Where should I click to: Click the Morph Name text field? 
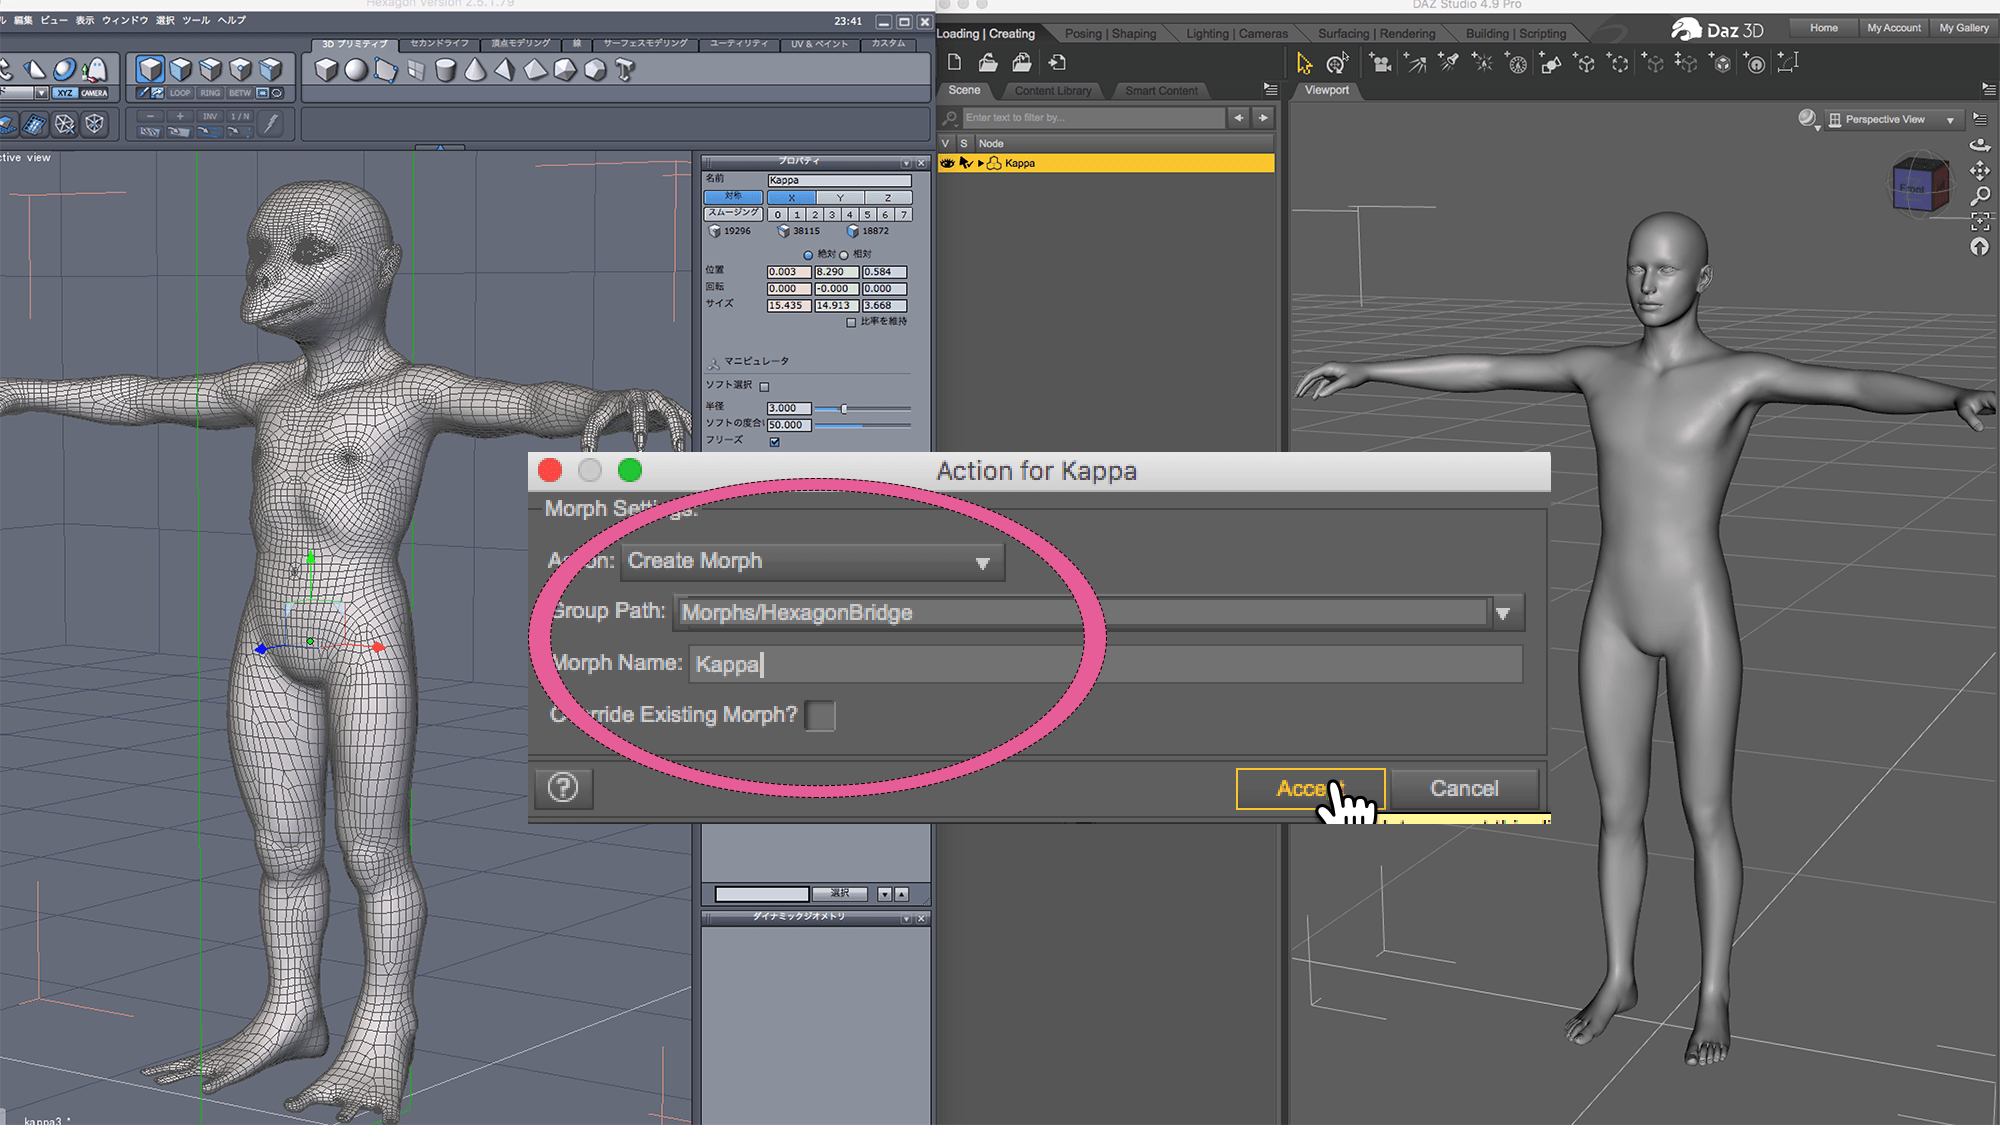[1105, 664]
